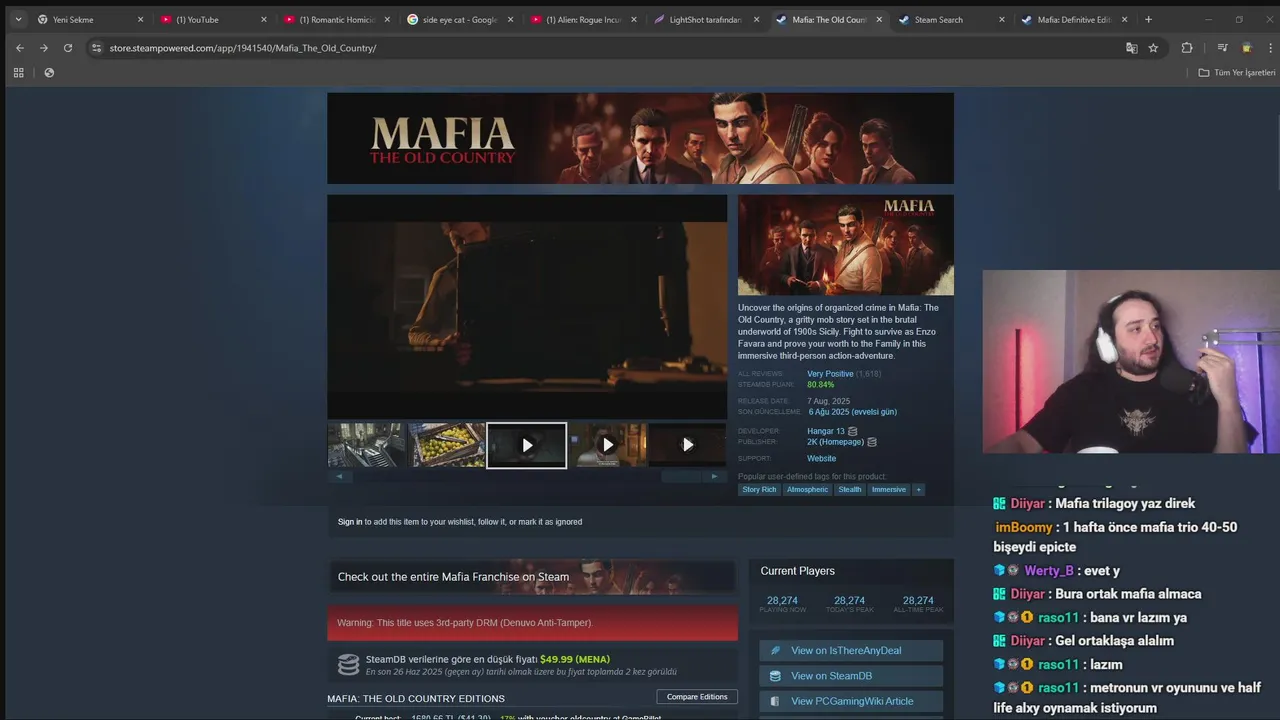Click View on SteamDB button
The height and width of the screenshot is (720, 1280).
851,676
